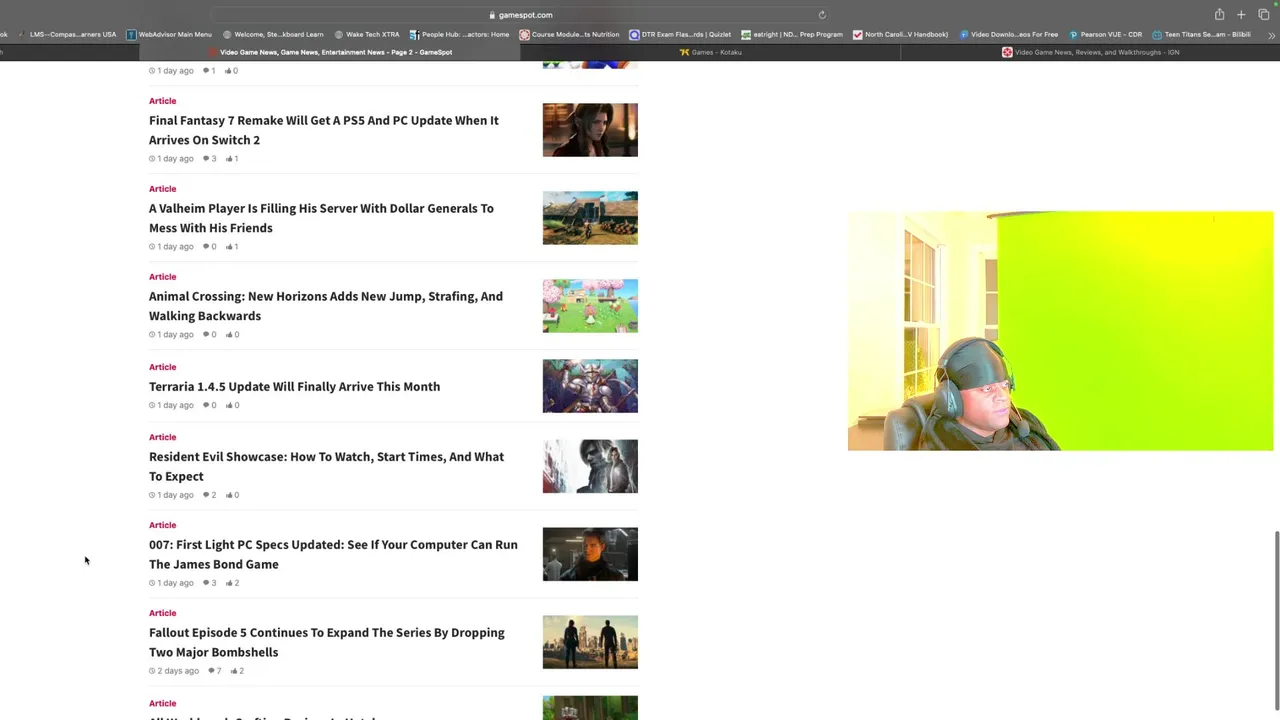Open Welcome Blackboard Learn bookmark
Image resolution: width=1280 pixels, height=720 pixels.
272,34
